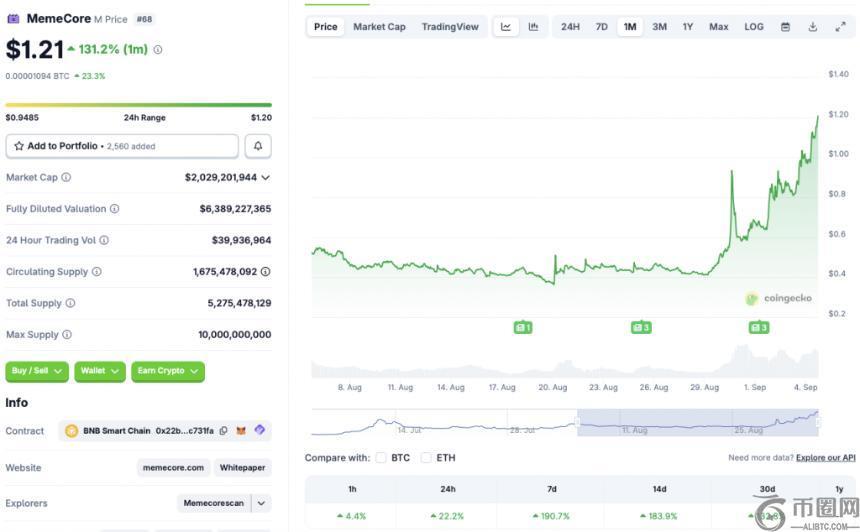The width and height of the screenshot is (860, 532).
Task: Click Add to Portfolio button
Action: [122, 146]
